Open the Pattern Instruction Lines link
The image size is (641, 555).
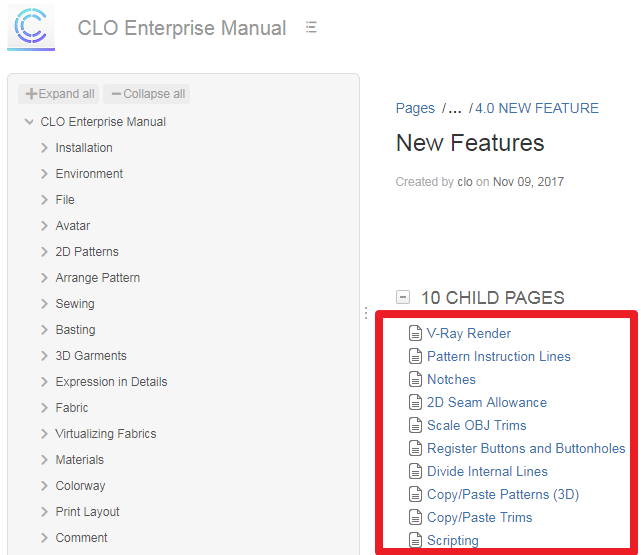(x=498, y=356)
